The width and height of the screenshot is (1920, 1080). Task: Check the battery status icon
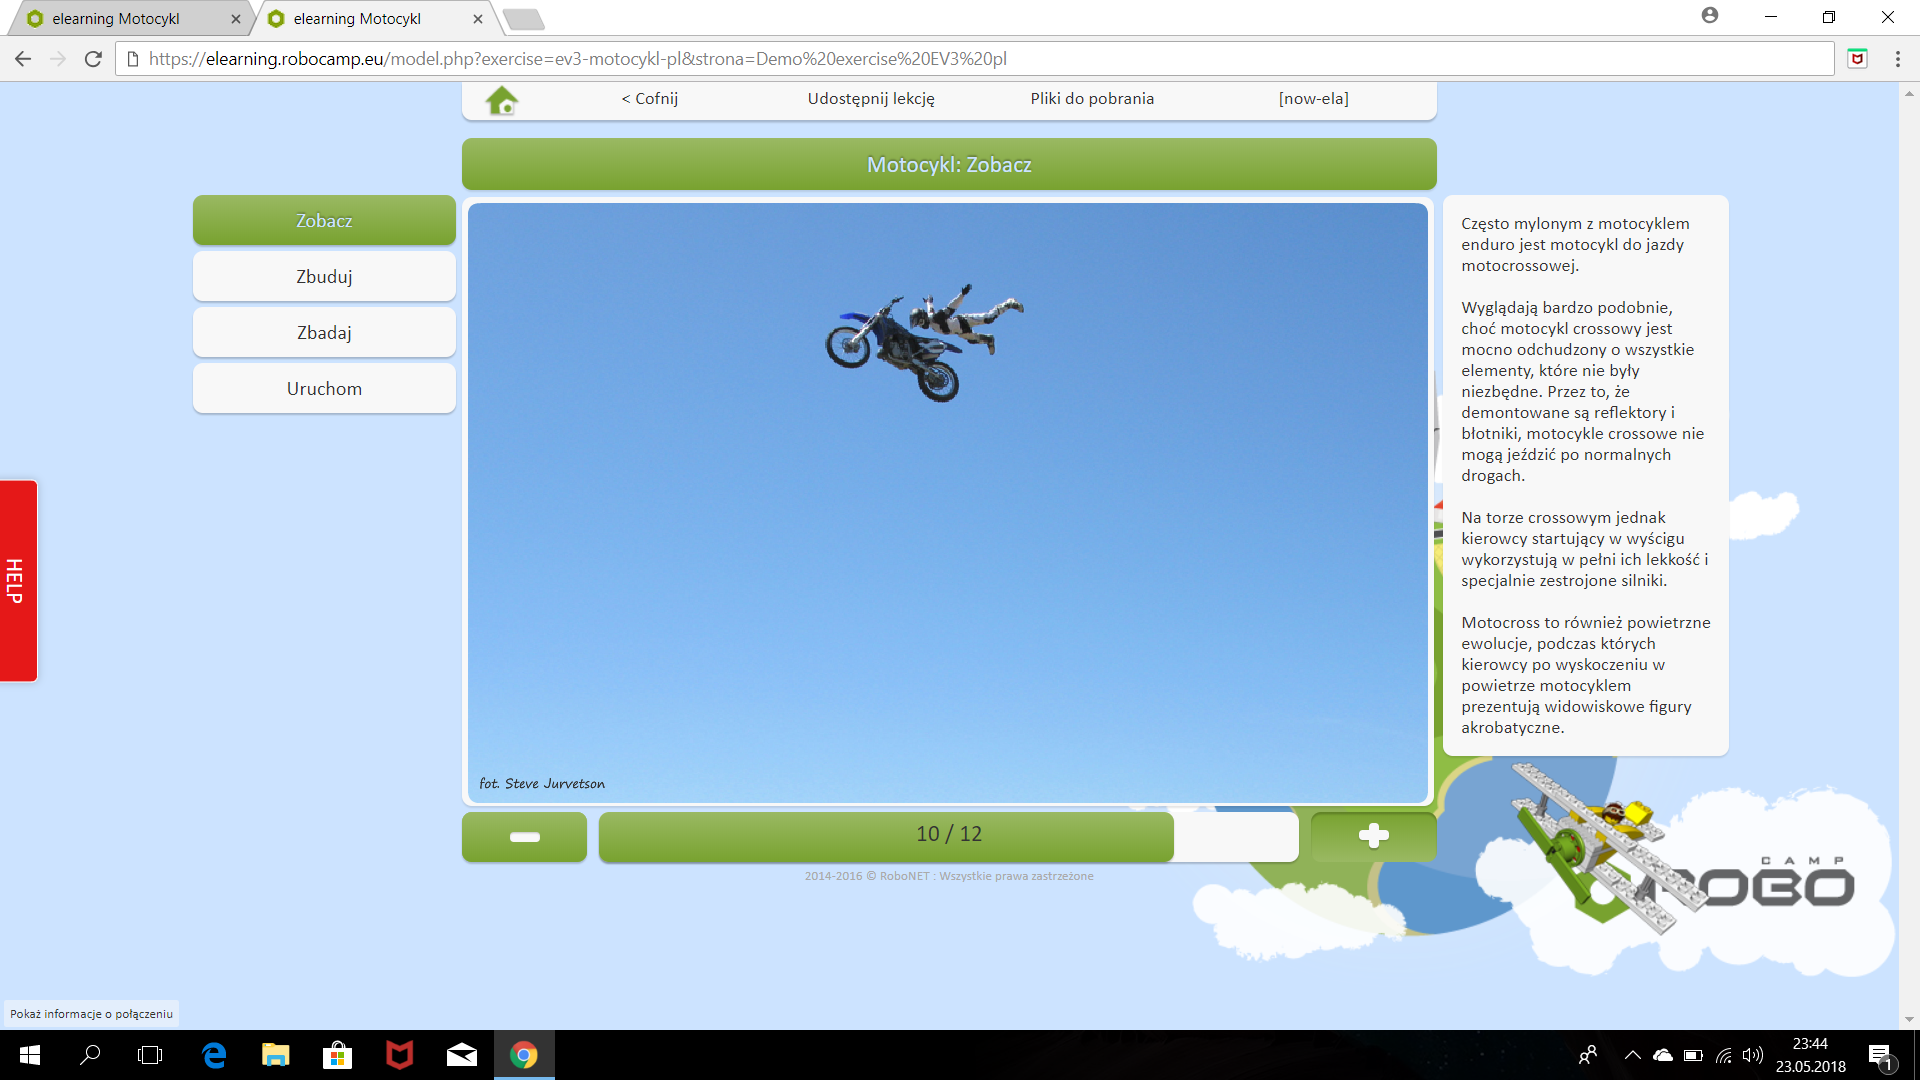coord(1693,1055)
